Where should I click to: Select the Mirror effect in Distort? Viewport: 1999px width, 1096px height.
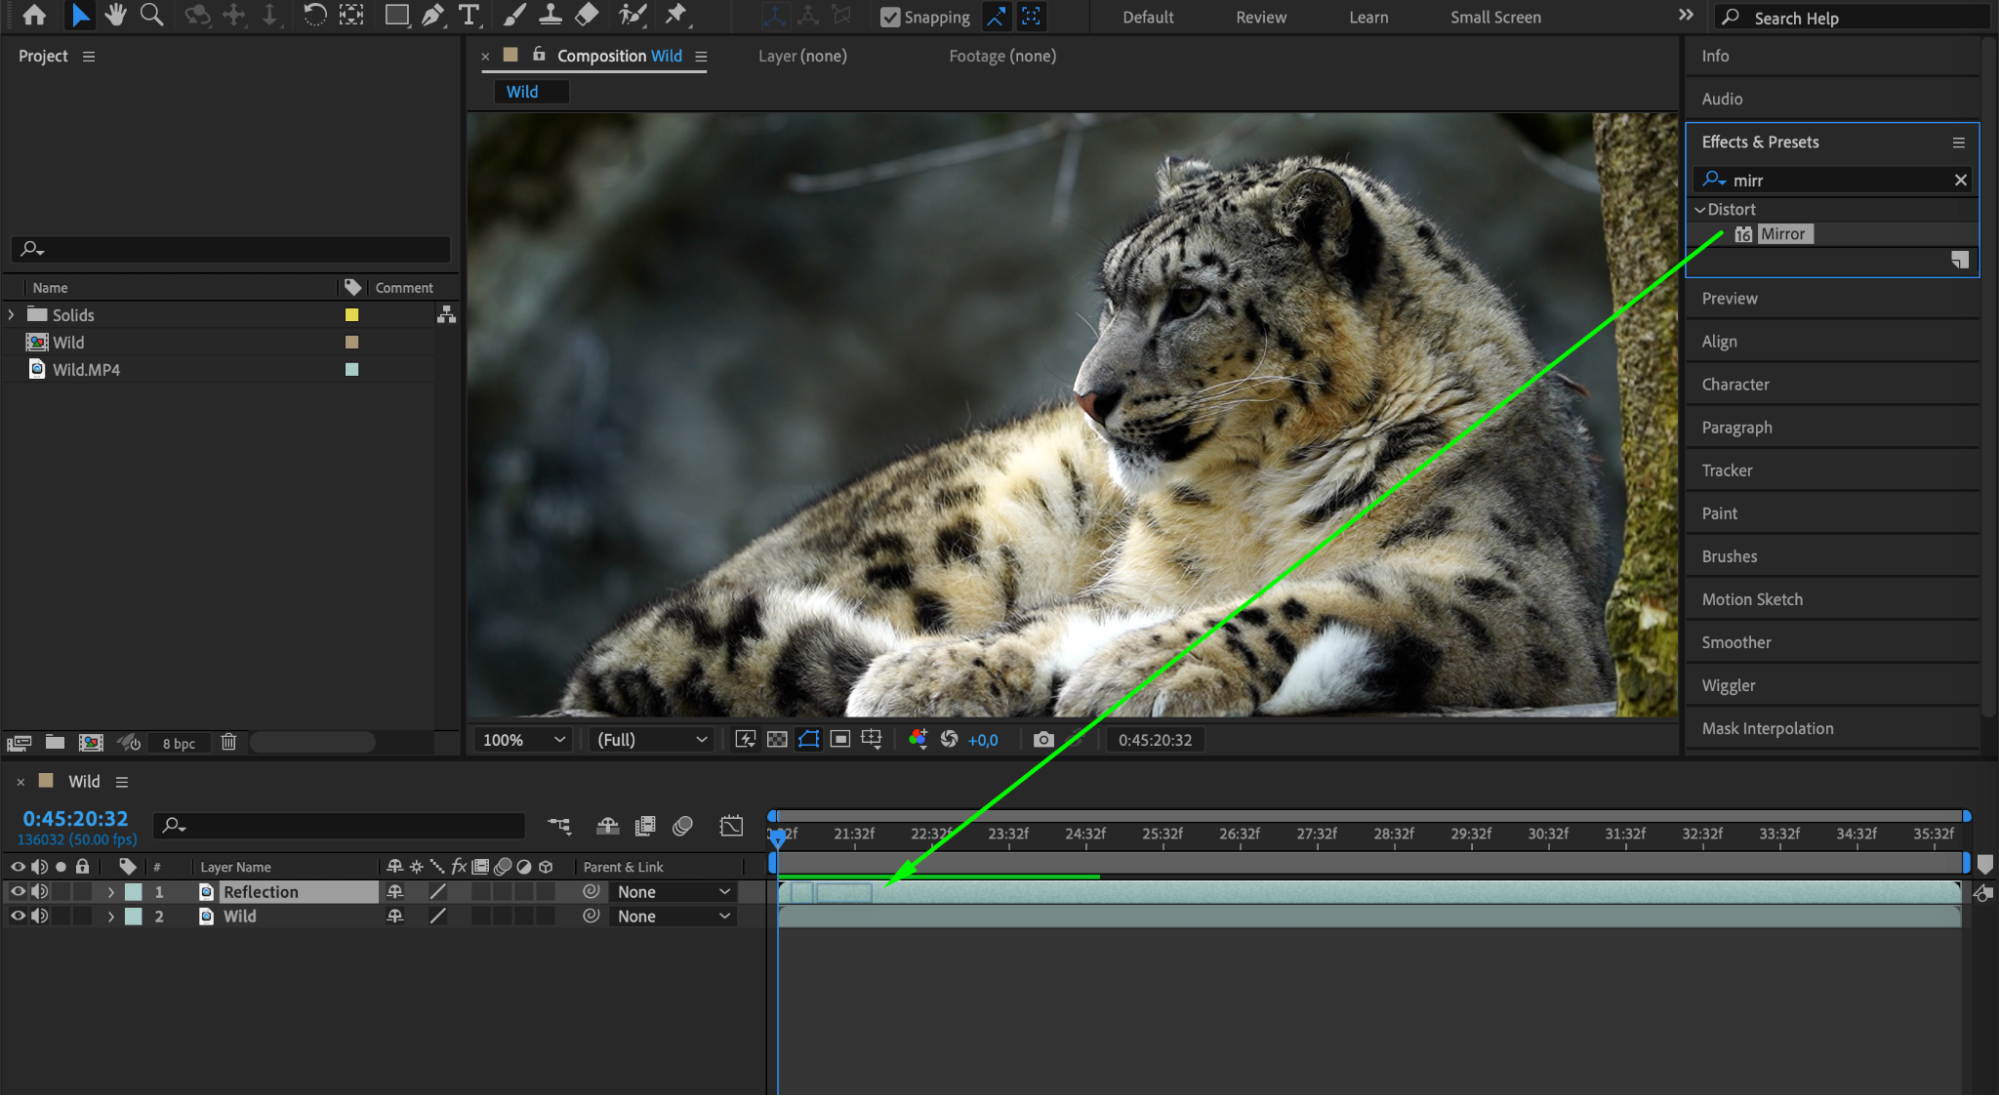pyautogui.click(x=1783, y=234)
